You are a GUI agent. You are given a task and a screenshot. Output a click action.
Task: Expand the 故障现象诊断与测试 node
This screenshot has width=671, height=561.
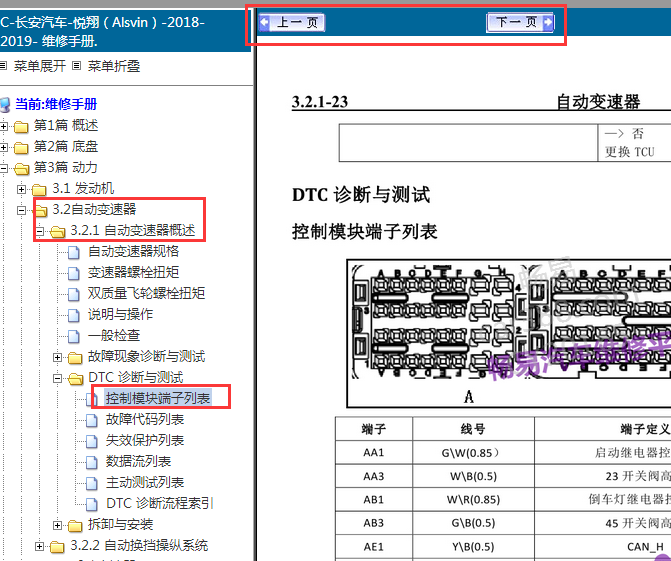point(57,357)
